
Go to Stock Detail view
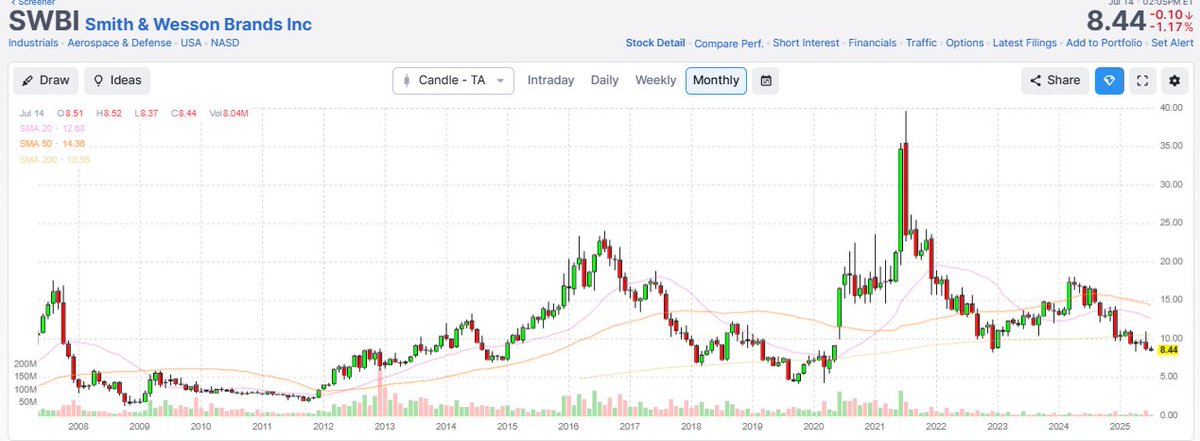[x=655, y=43]
